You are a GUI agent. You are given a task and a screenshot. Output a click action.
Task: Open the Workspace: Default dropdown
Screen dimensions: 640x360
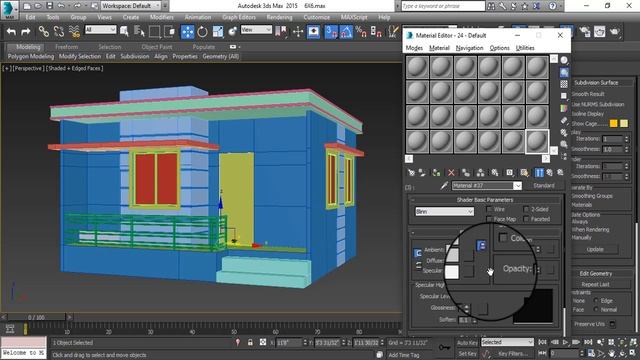[x=131, y=6]
